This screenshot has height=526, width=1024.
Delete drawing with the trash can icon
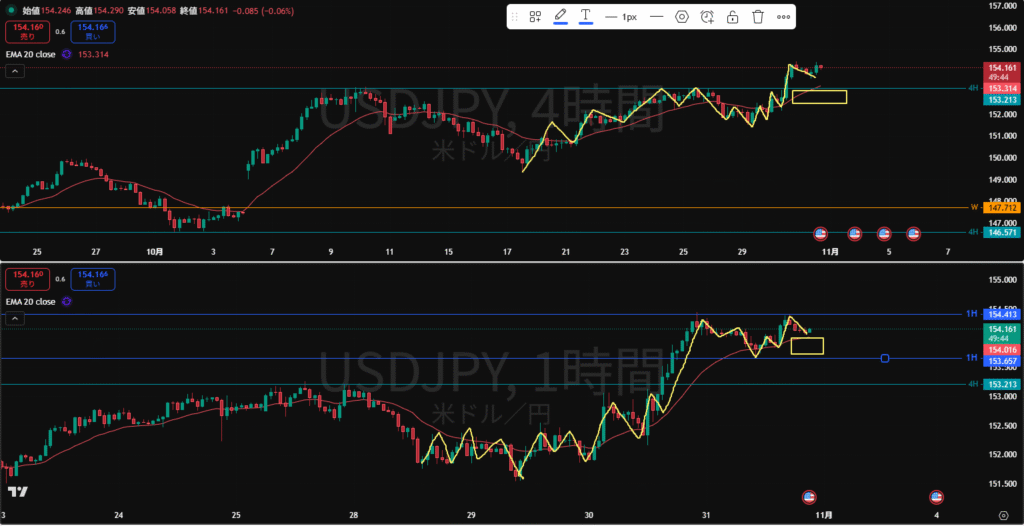click(758, 17)
